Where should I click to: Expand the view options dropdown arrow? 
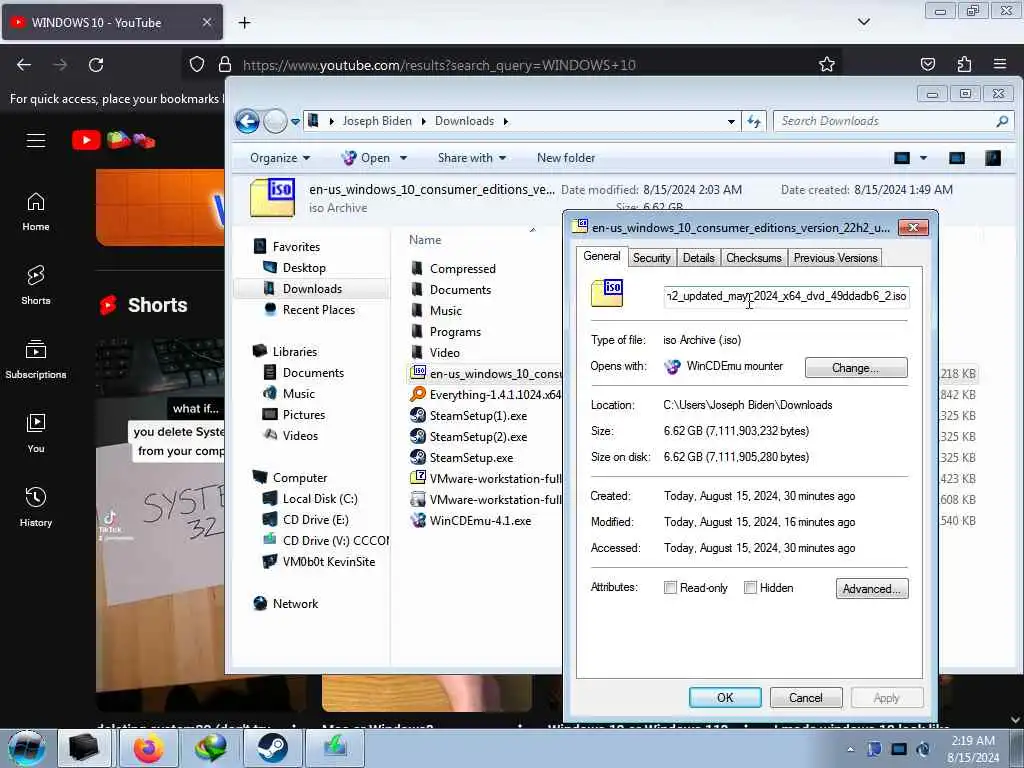coord(923,158)
